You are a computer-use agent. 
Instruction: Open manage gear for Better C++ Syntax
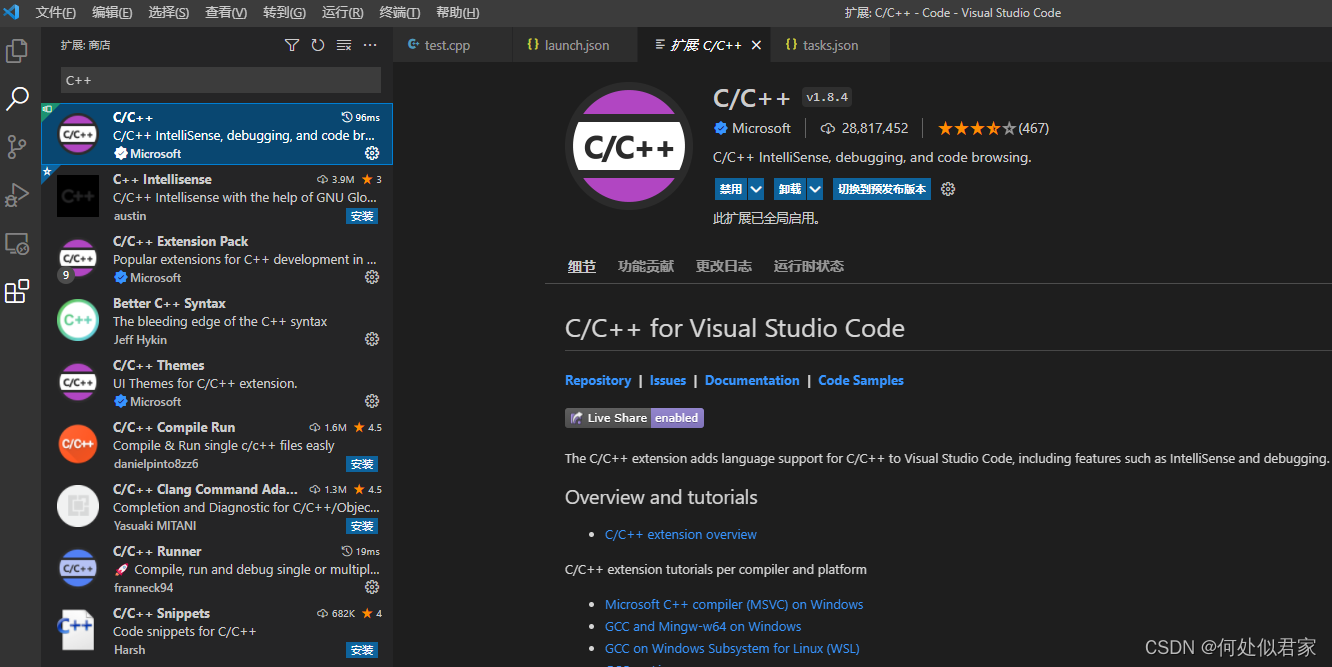(x=372, y=339)
